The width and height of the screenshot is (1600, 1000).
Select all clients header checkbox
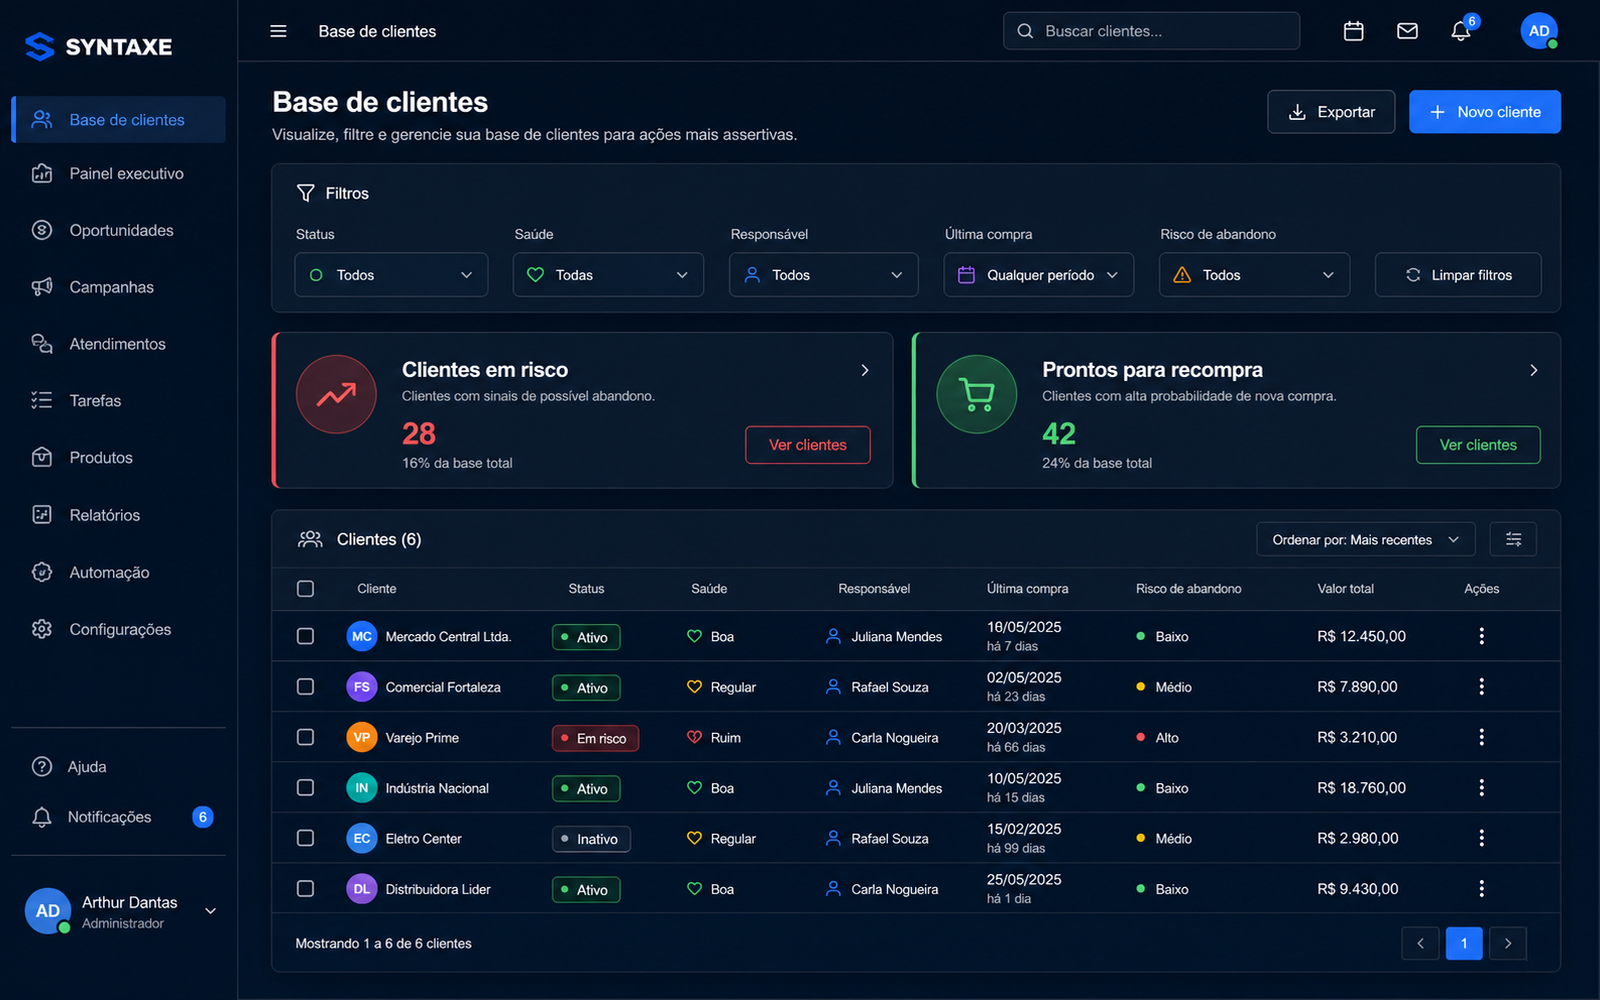(x=306, y=589)
